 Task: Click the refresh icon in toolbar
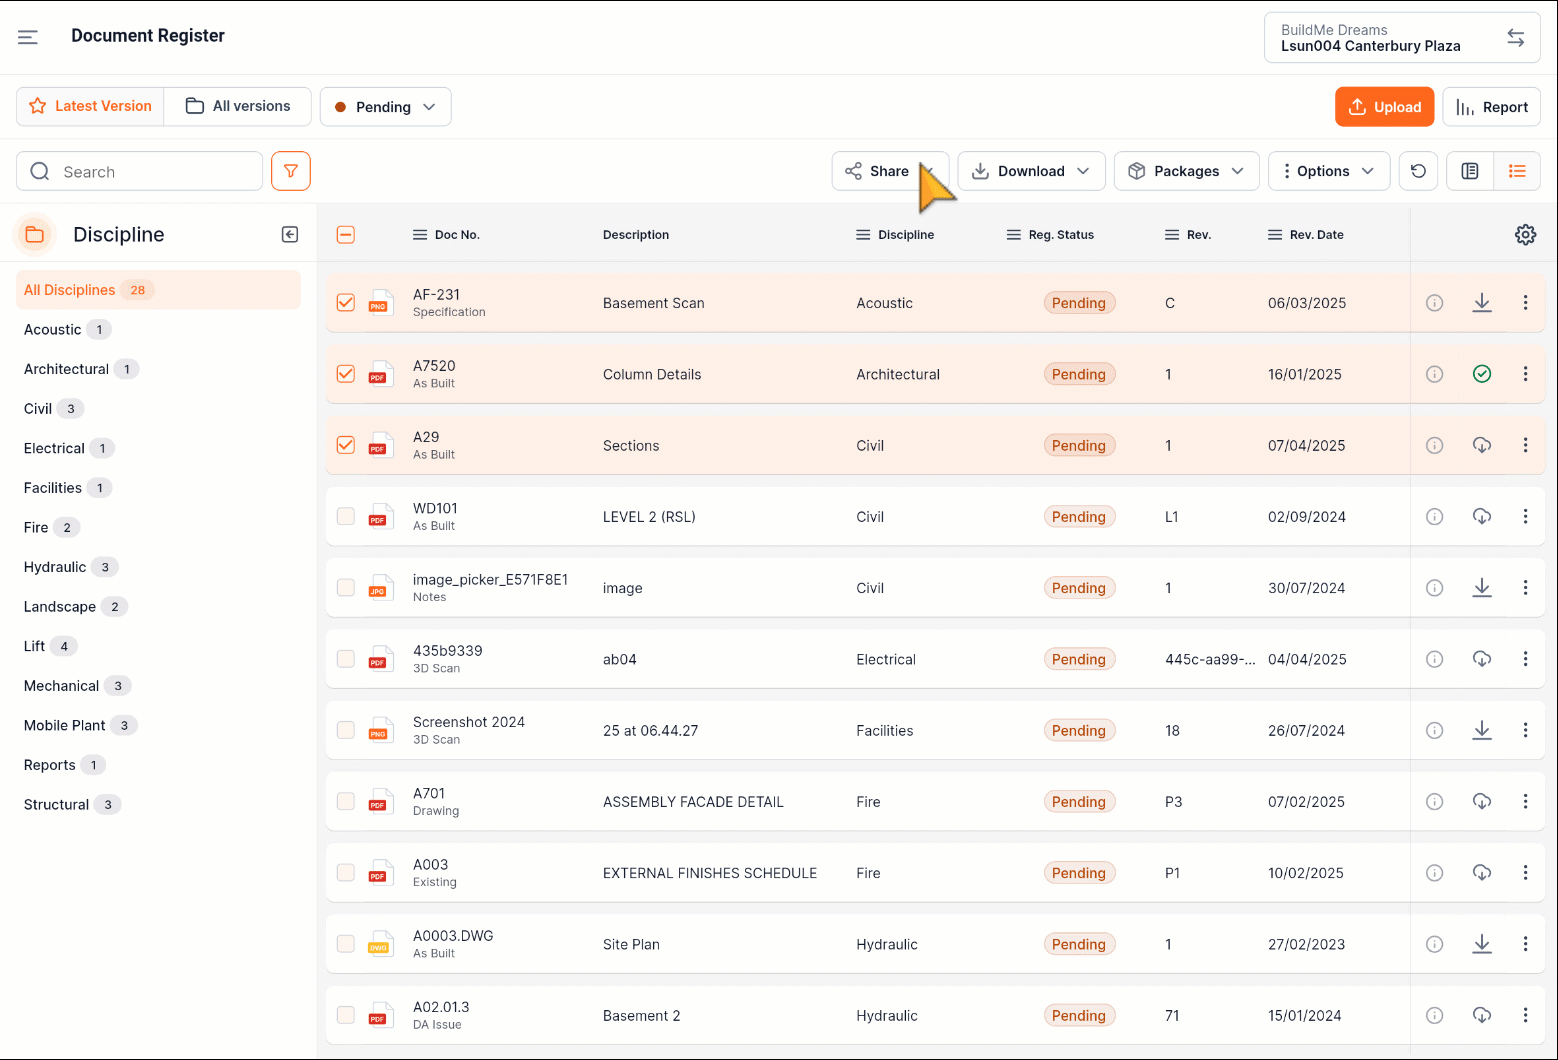(1418, 171)
